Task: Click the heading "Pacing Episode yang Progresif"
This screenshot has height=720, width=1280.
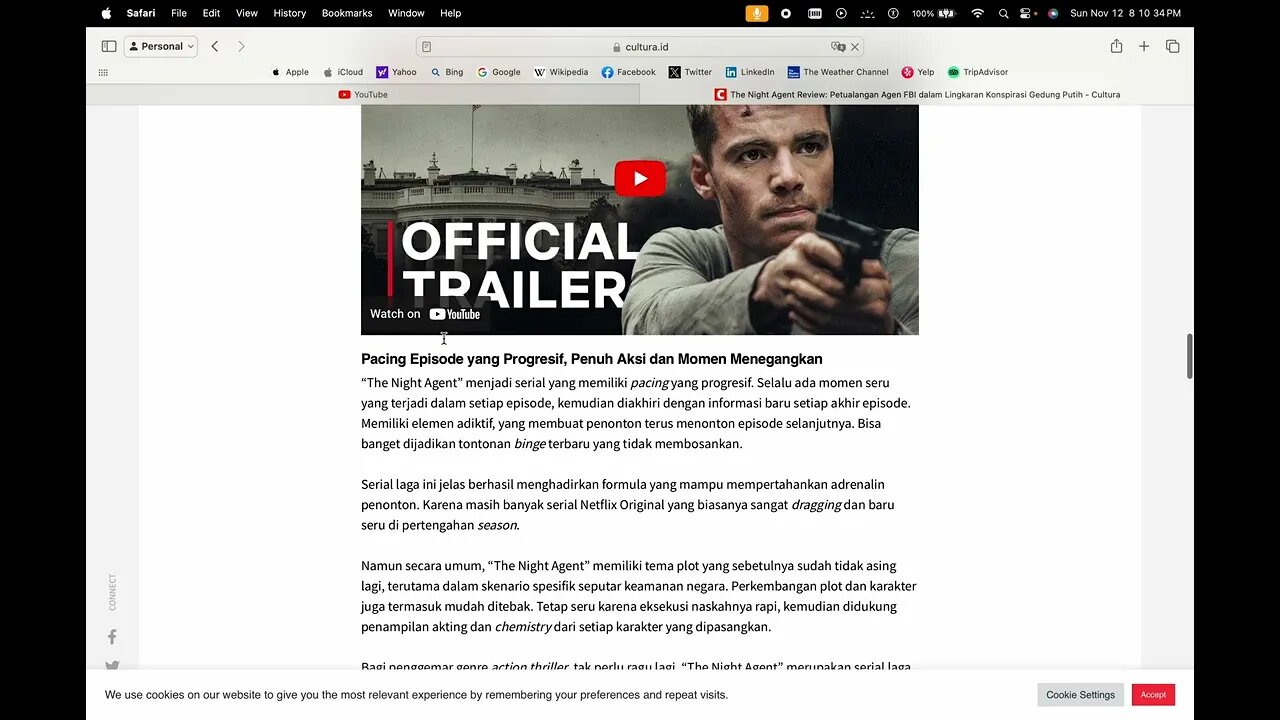Action: pyautogui.click(x=592, y=359)
